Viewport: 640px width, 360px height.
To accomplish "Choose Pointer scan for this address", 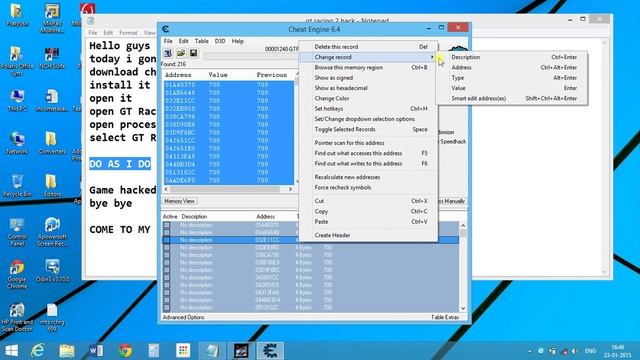I will pos(368,143).
